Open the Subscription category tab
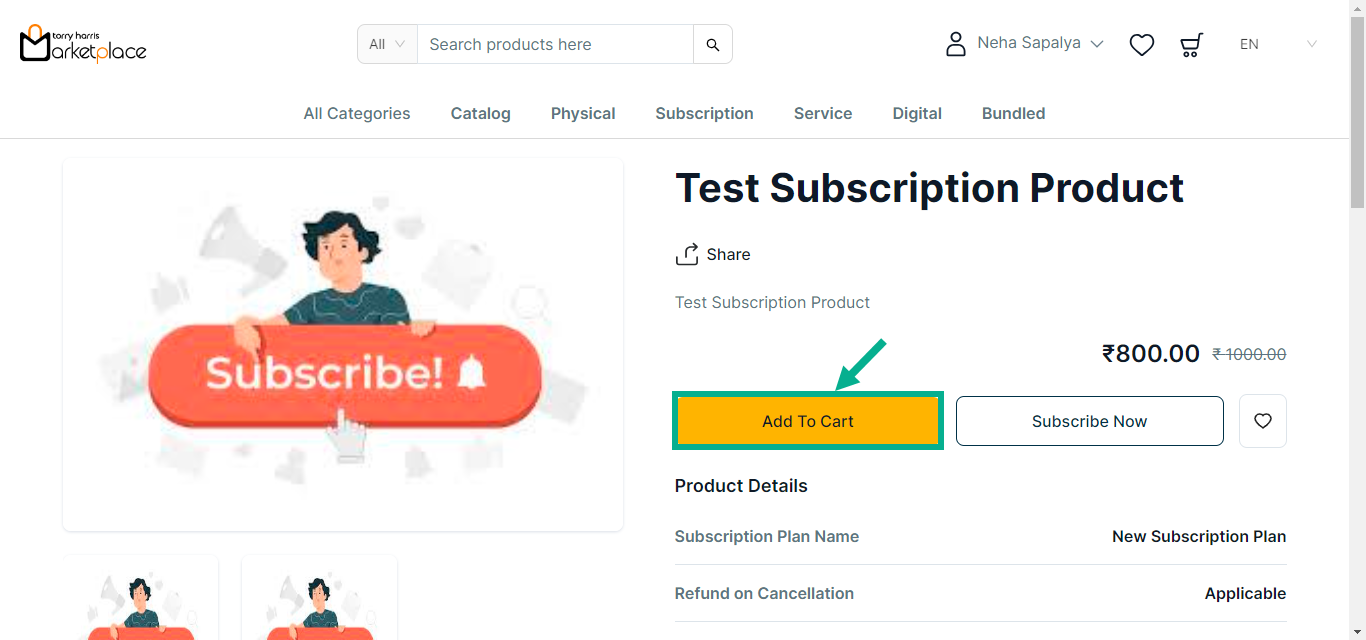 (704, 113)
